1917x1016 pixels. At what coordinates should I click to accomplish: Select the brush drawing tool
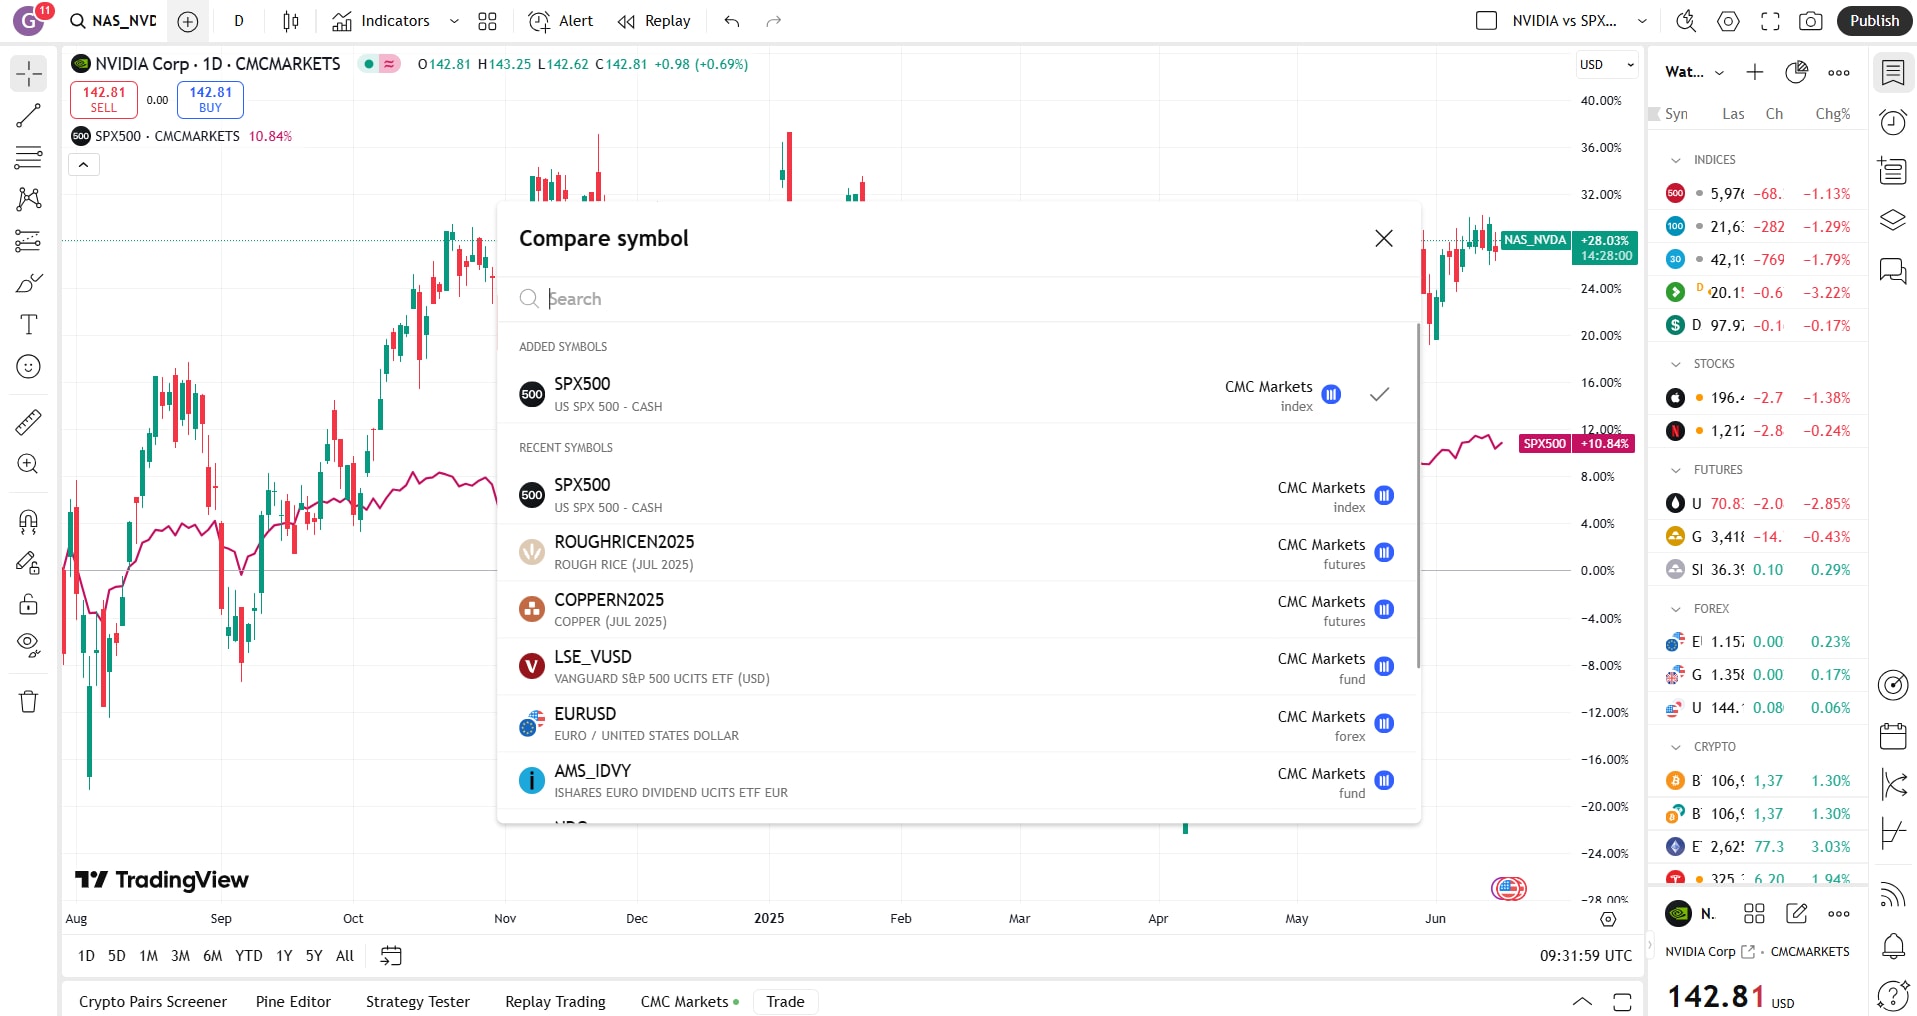click(29, 283)
